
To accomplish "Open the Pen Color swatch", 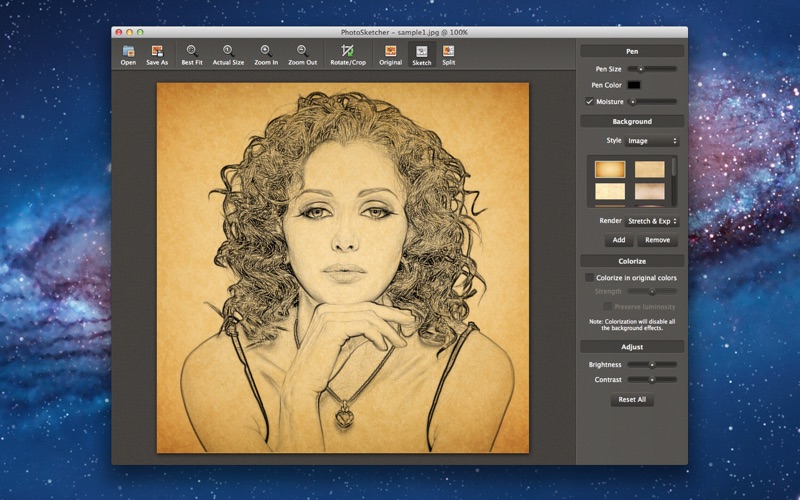I will pyautogui.click(x=634, y=85).
